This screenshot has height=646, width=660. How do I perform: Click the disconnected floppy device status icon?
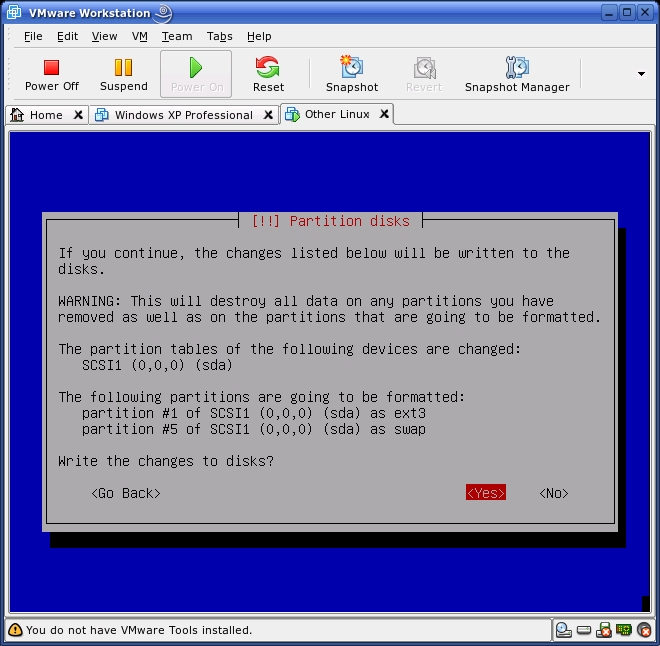(x=604, y=630)
